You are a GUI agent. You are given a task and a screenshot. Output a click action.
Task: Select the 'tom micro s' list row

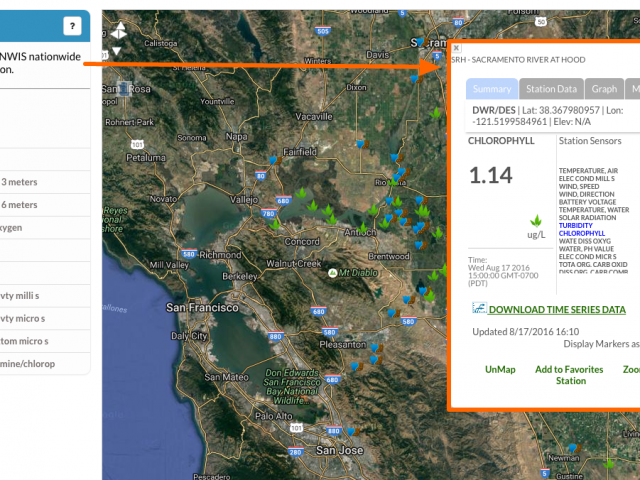pyautogui.click(x=45, y=341)
